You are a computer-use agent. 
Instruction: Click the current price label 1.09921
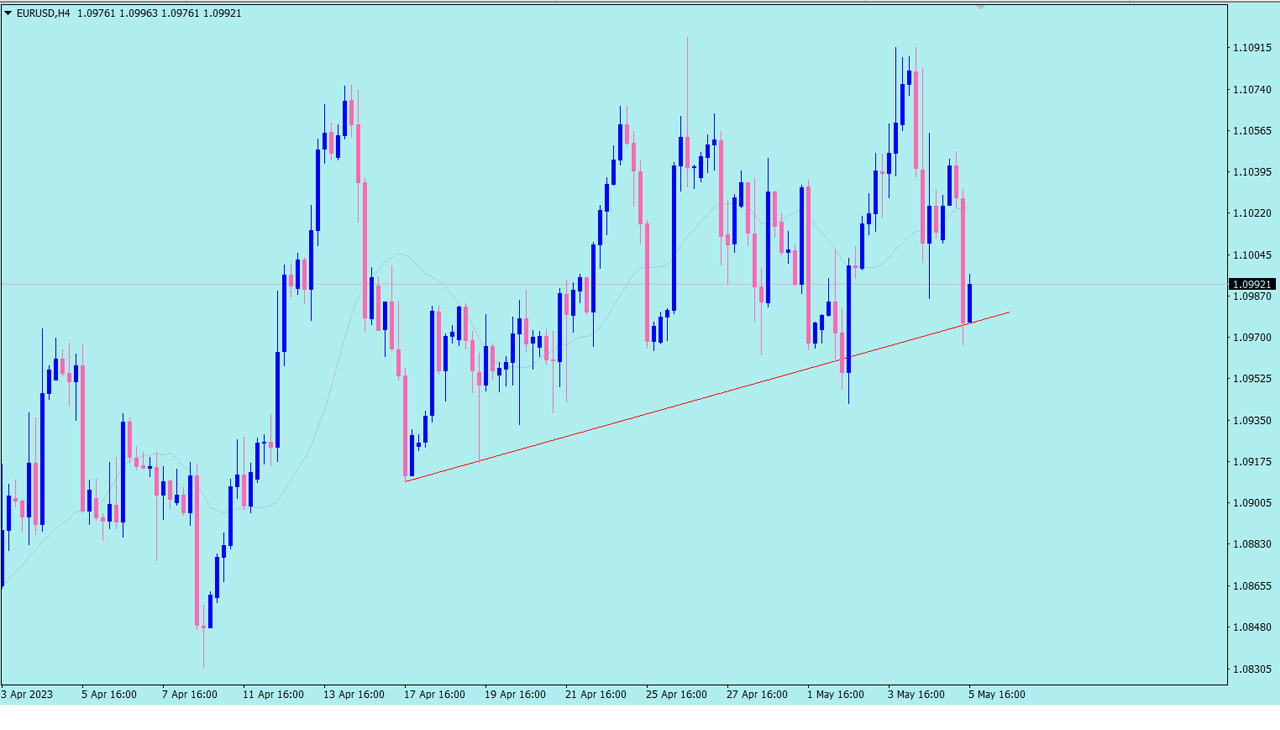click(x=1253, y=285)
